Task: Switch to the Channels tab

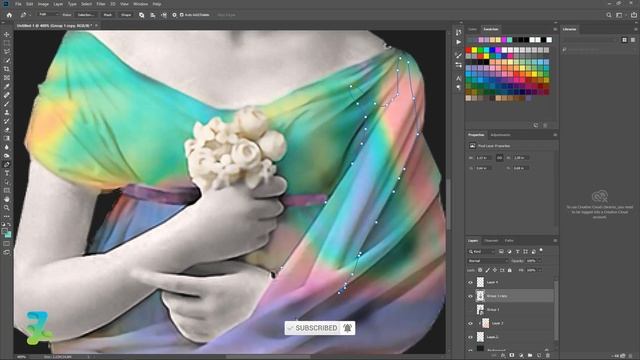Action: coord(491,241)
